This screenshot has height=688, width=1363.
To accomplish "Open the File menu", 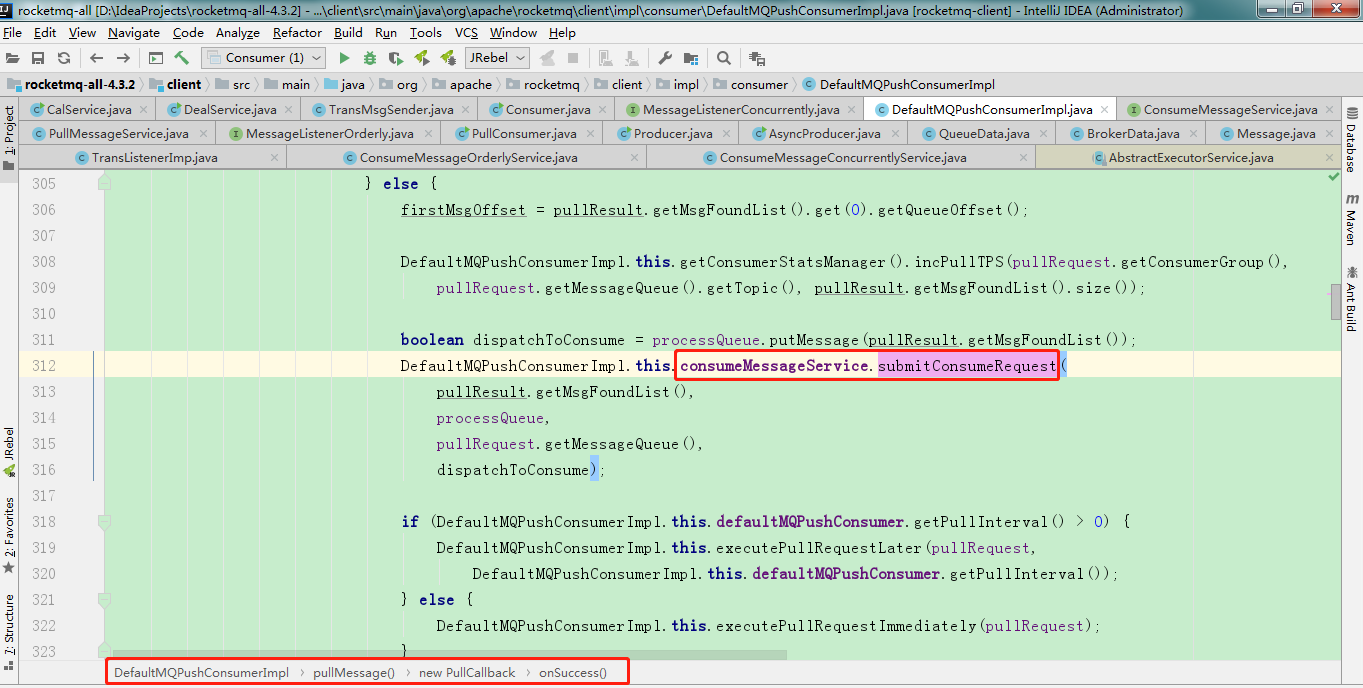I will (x=12, y=33).
